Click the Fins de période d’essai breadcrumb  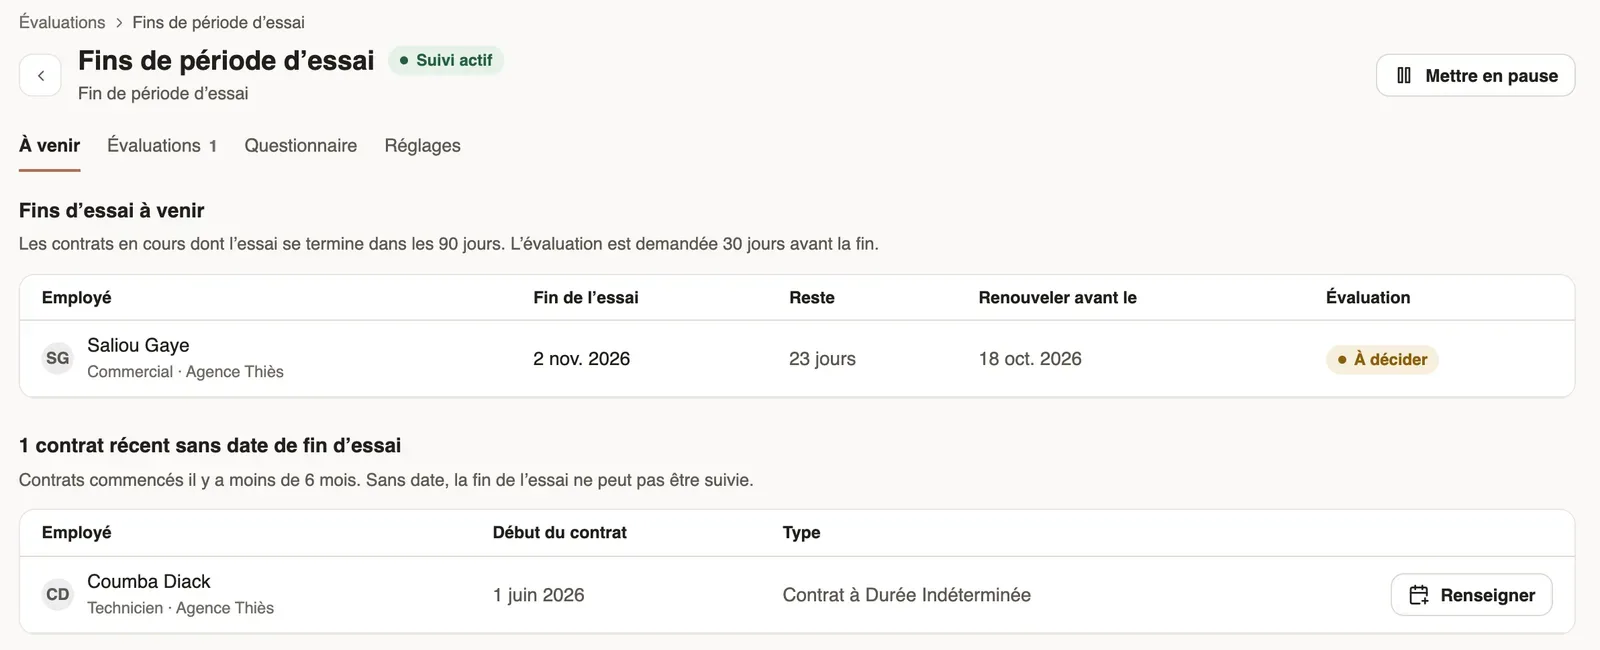tap(218, 22)
